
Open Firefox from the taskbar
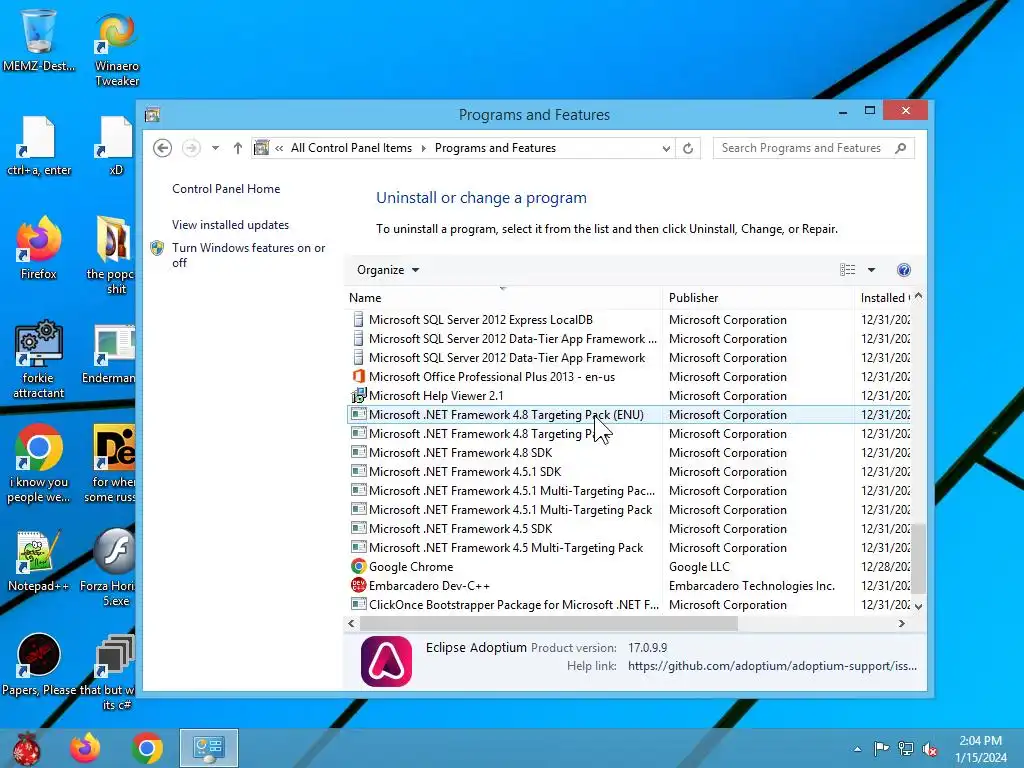tap(86, 748)
